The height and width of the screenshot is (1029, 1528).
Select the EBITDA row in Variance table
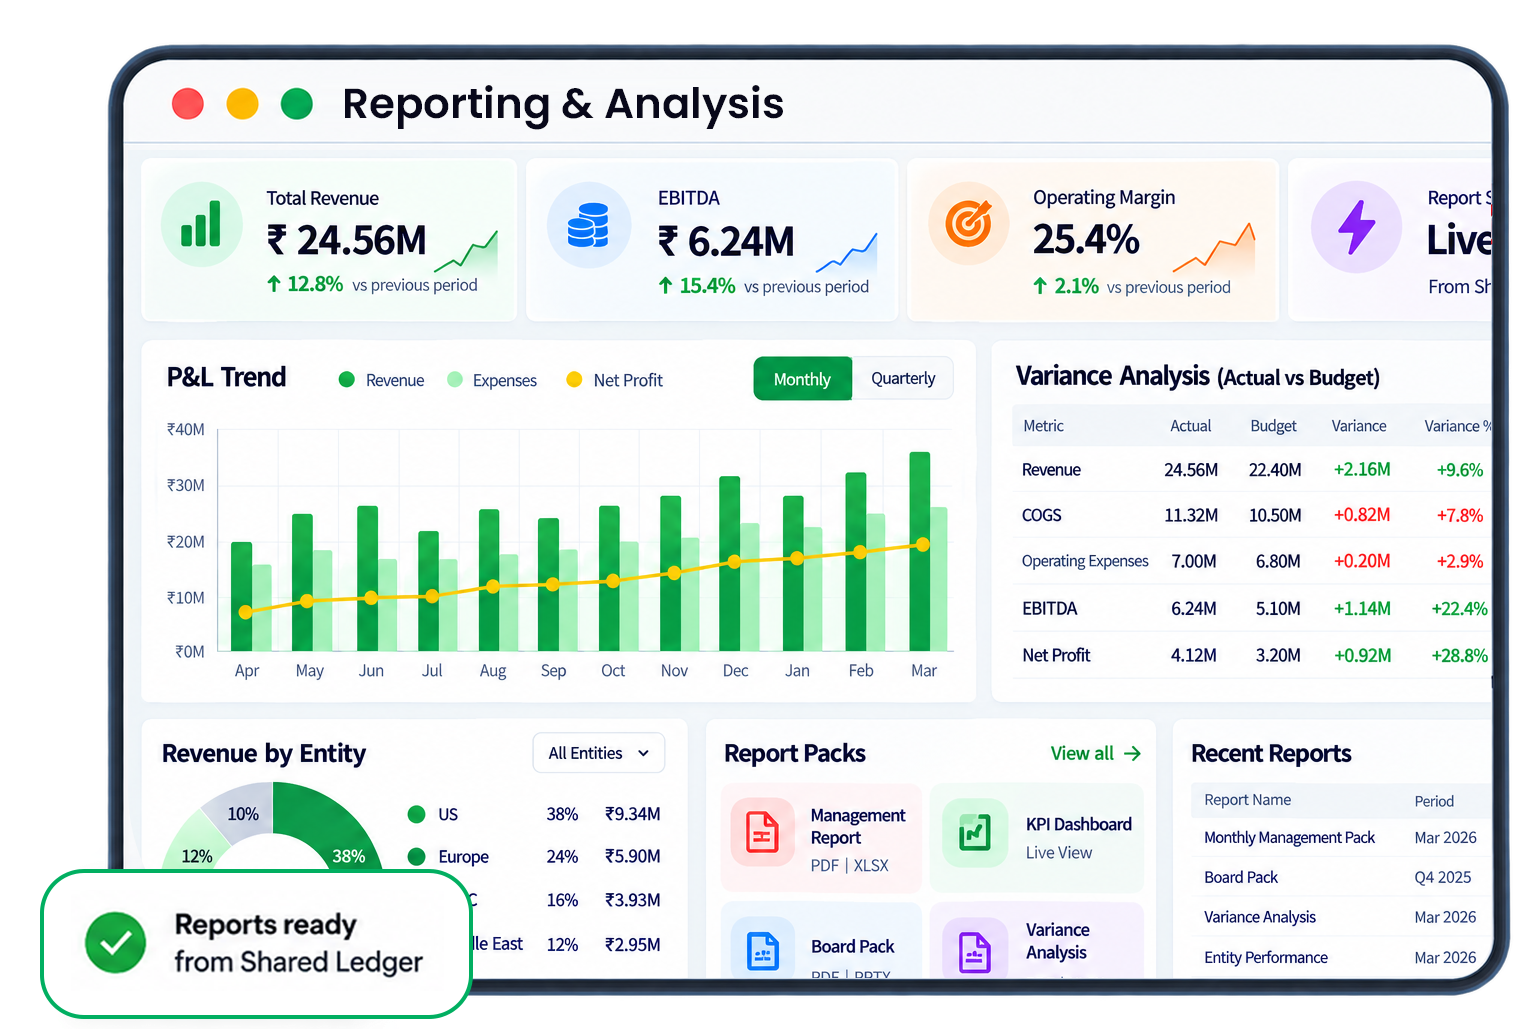tap(1252, 608)
